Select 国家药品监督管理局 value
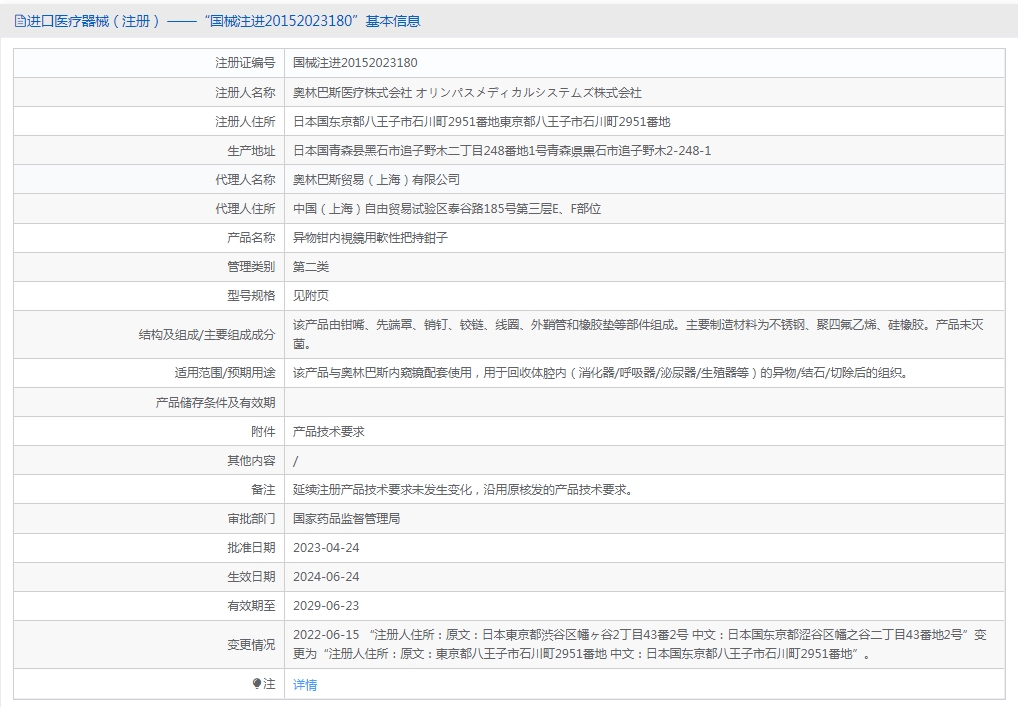Viewport: 1018px width, 707px height. [347, 519]
